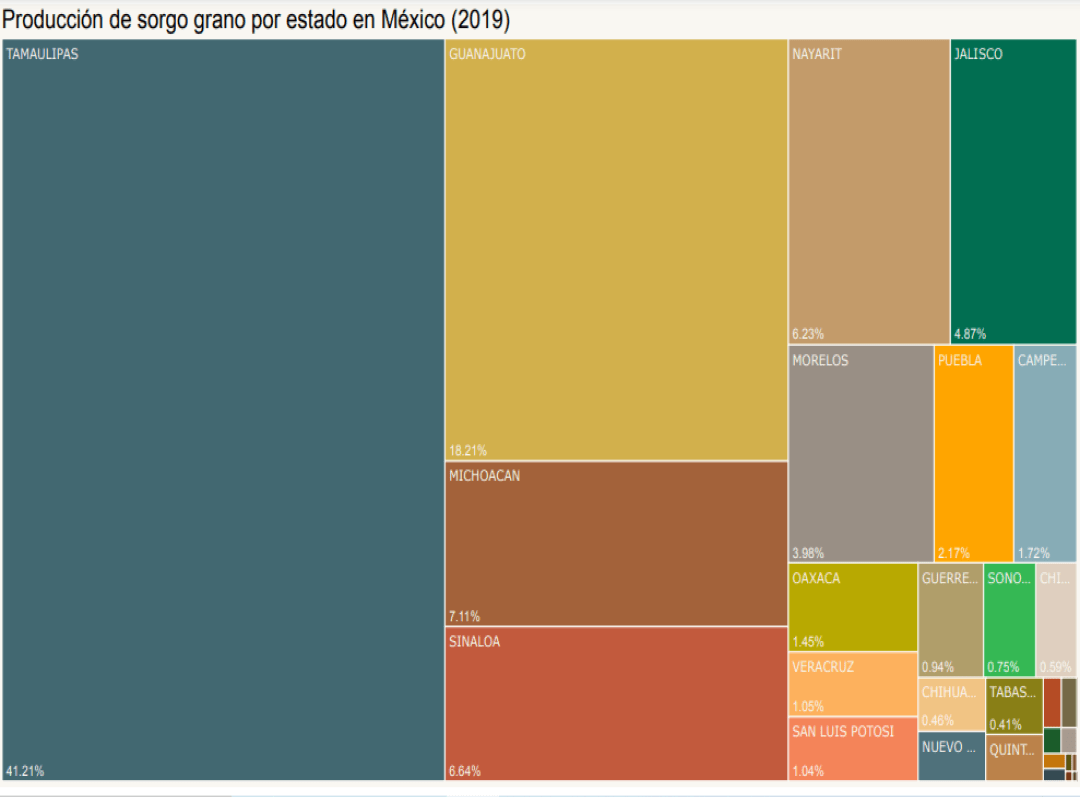Viewport: 1080px width, 797px height.
Task: Click the Campeche light blue tile
Action: (x=1045, y=454)
